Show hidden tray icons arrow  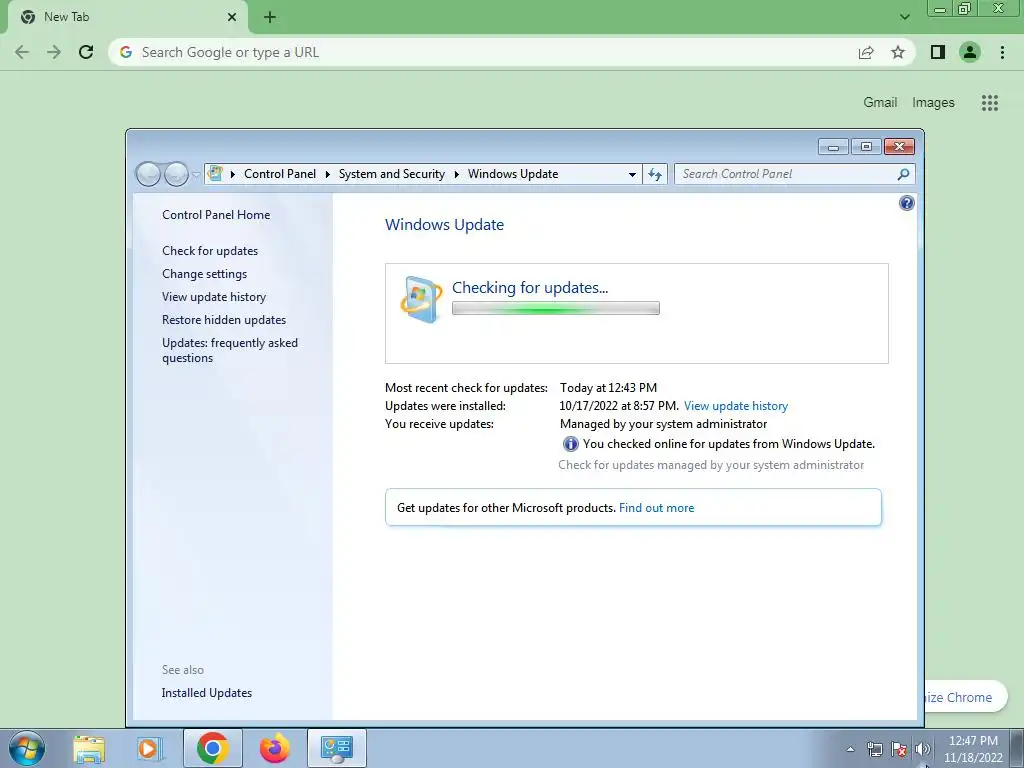point(850,749)
